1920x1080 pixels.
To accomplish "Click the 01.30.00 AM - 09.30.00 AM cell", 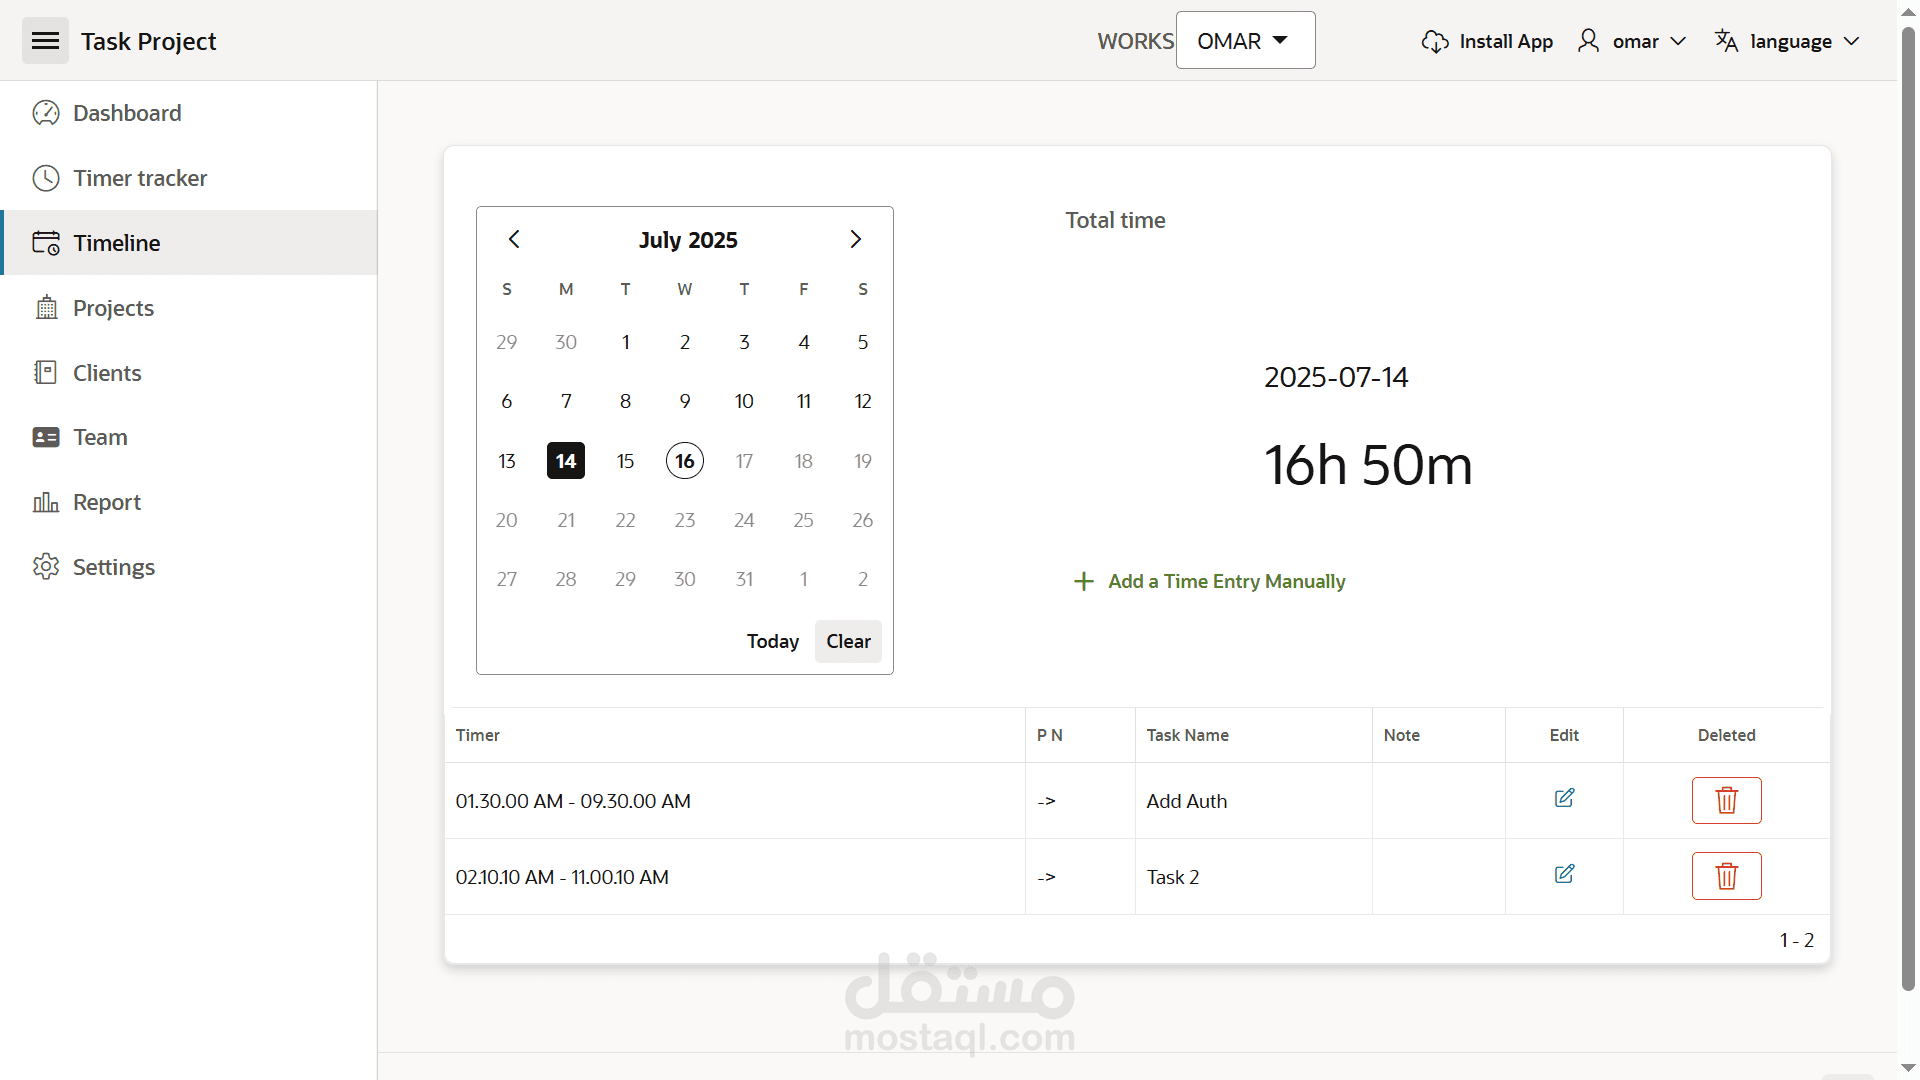I will [x=735, y=801].
